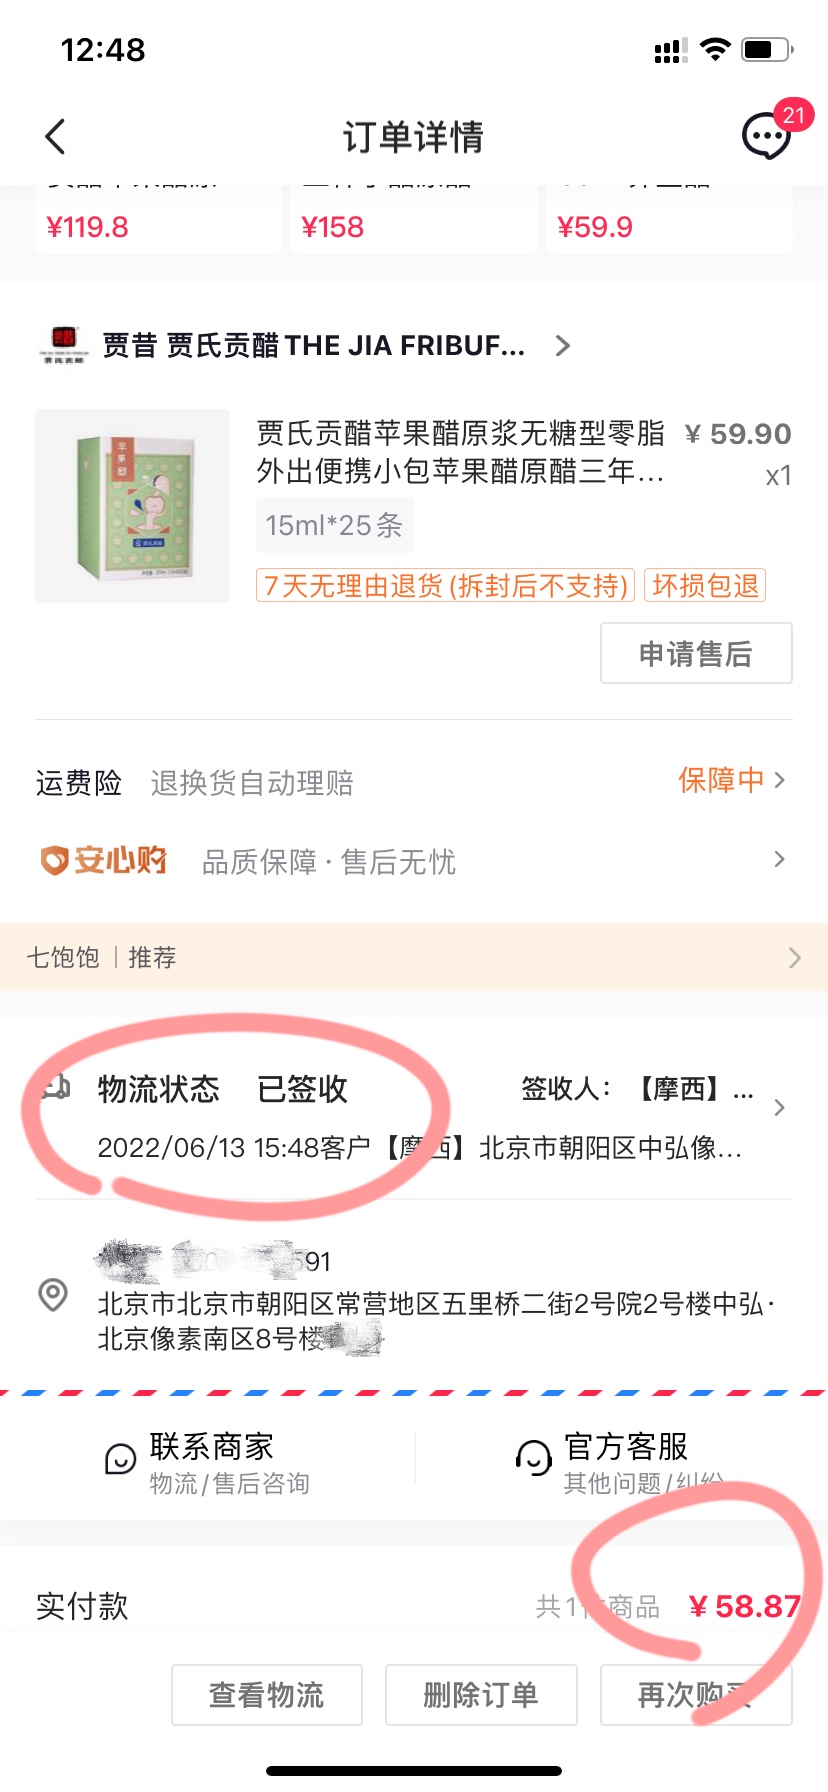Tap contact merchant chat icon
Image resolution: width=828 pixels, height=1792 pixels.
click(x=121, y=1459)
